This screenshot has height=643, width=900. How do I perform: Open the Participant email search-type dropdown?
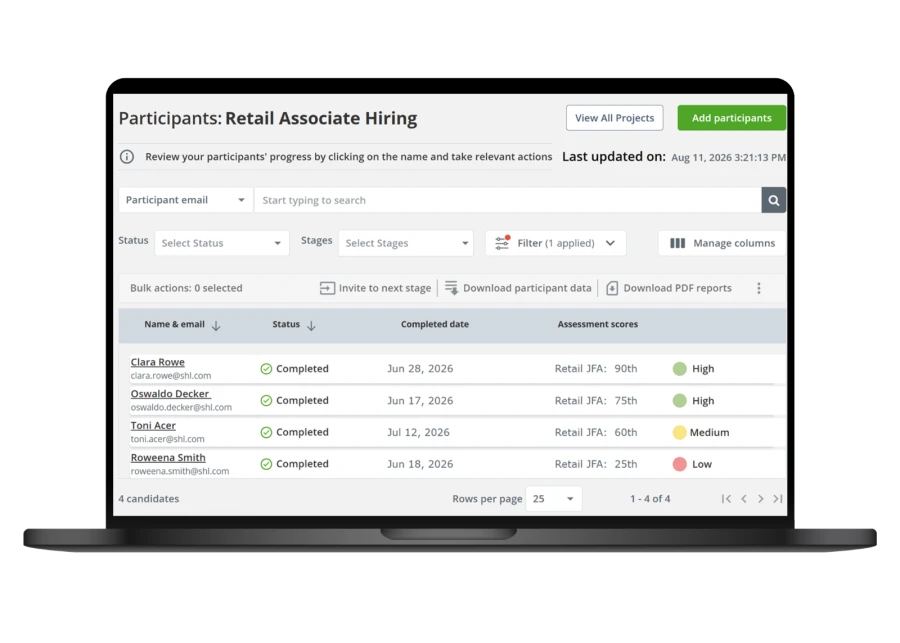click(x=185, y=200)
